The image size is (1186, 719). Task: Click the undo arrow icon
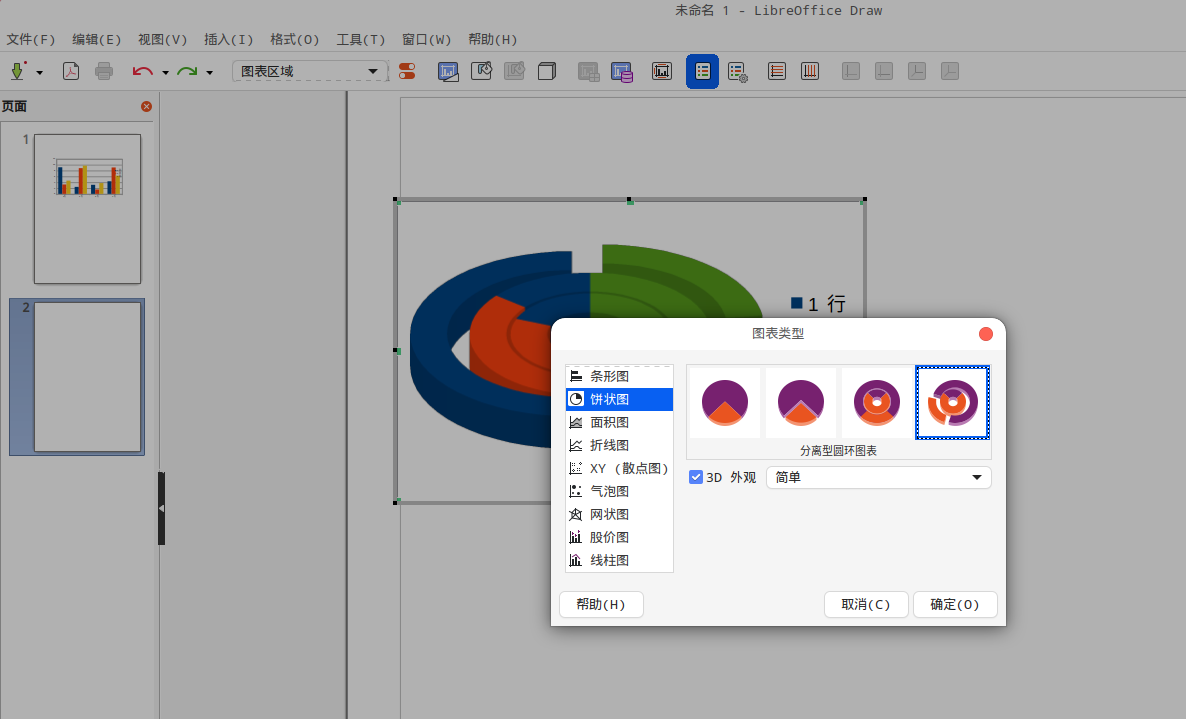[x=142, y=71]
